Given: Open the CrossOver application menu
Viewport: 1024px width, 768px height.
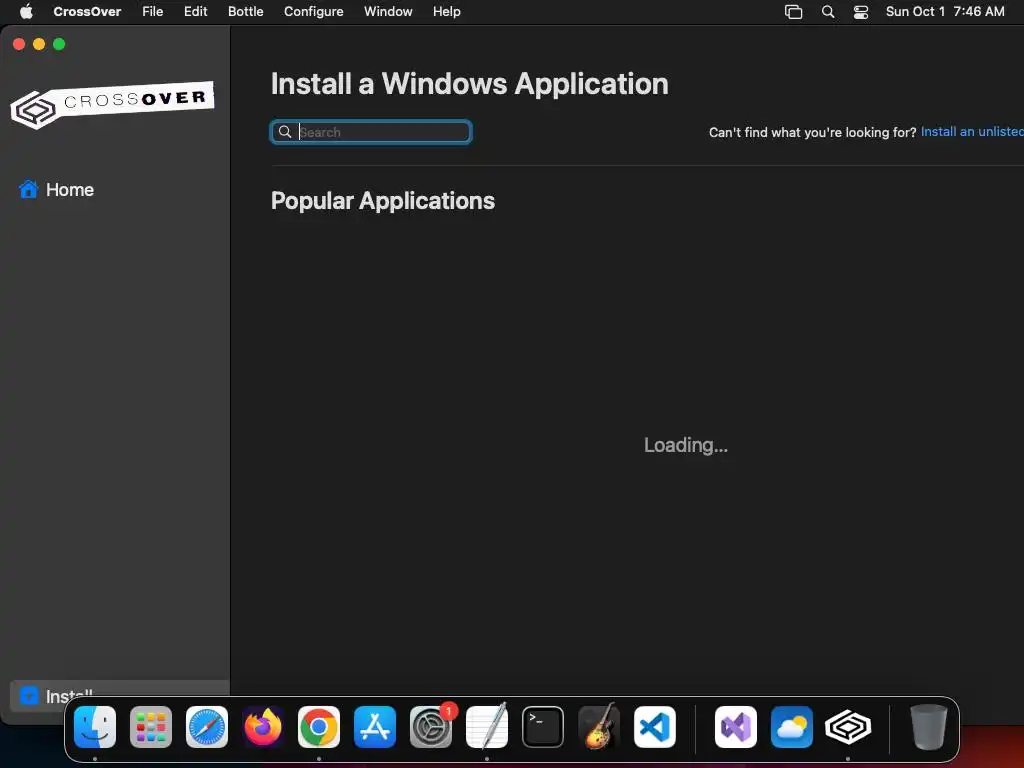Looking at the screenshot, I should 87,12.
